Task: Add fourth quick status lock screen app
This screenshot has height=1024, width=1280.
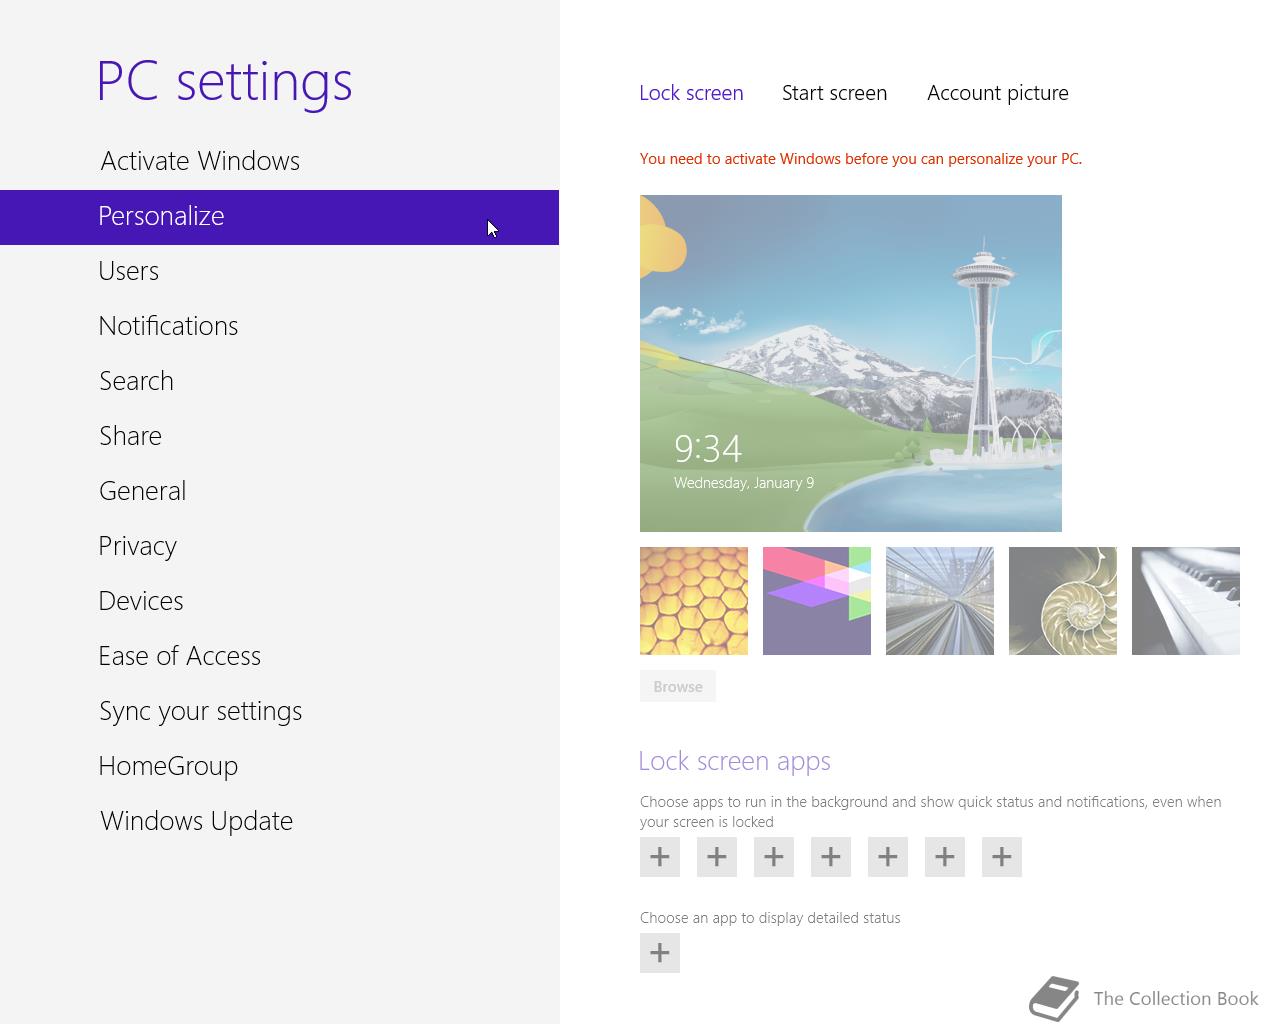Action: point(831,857)
